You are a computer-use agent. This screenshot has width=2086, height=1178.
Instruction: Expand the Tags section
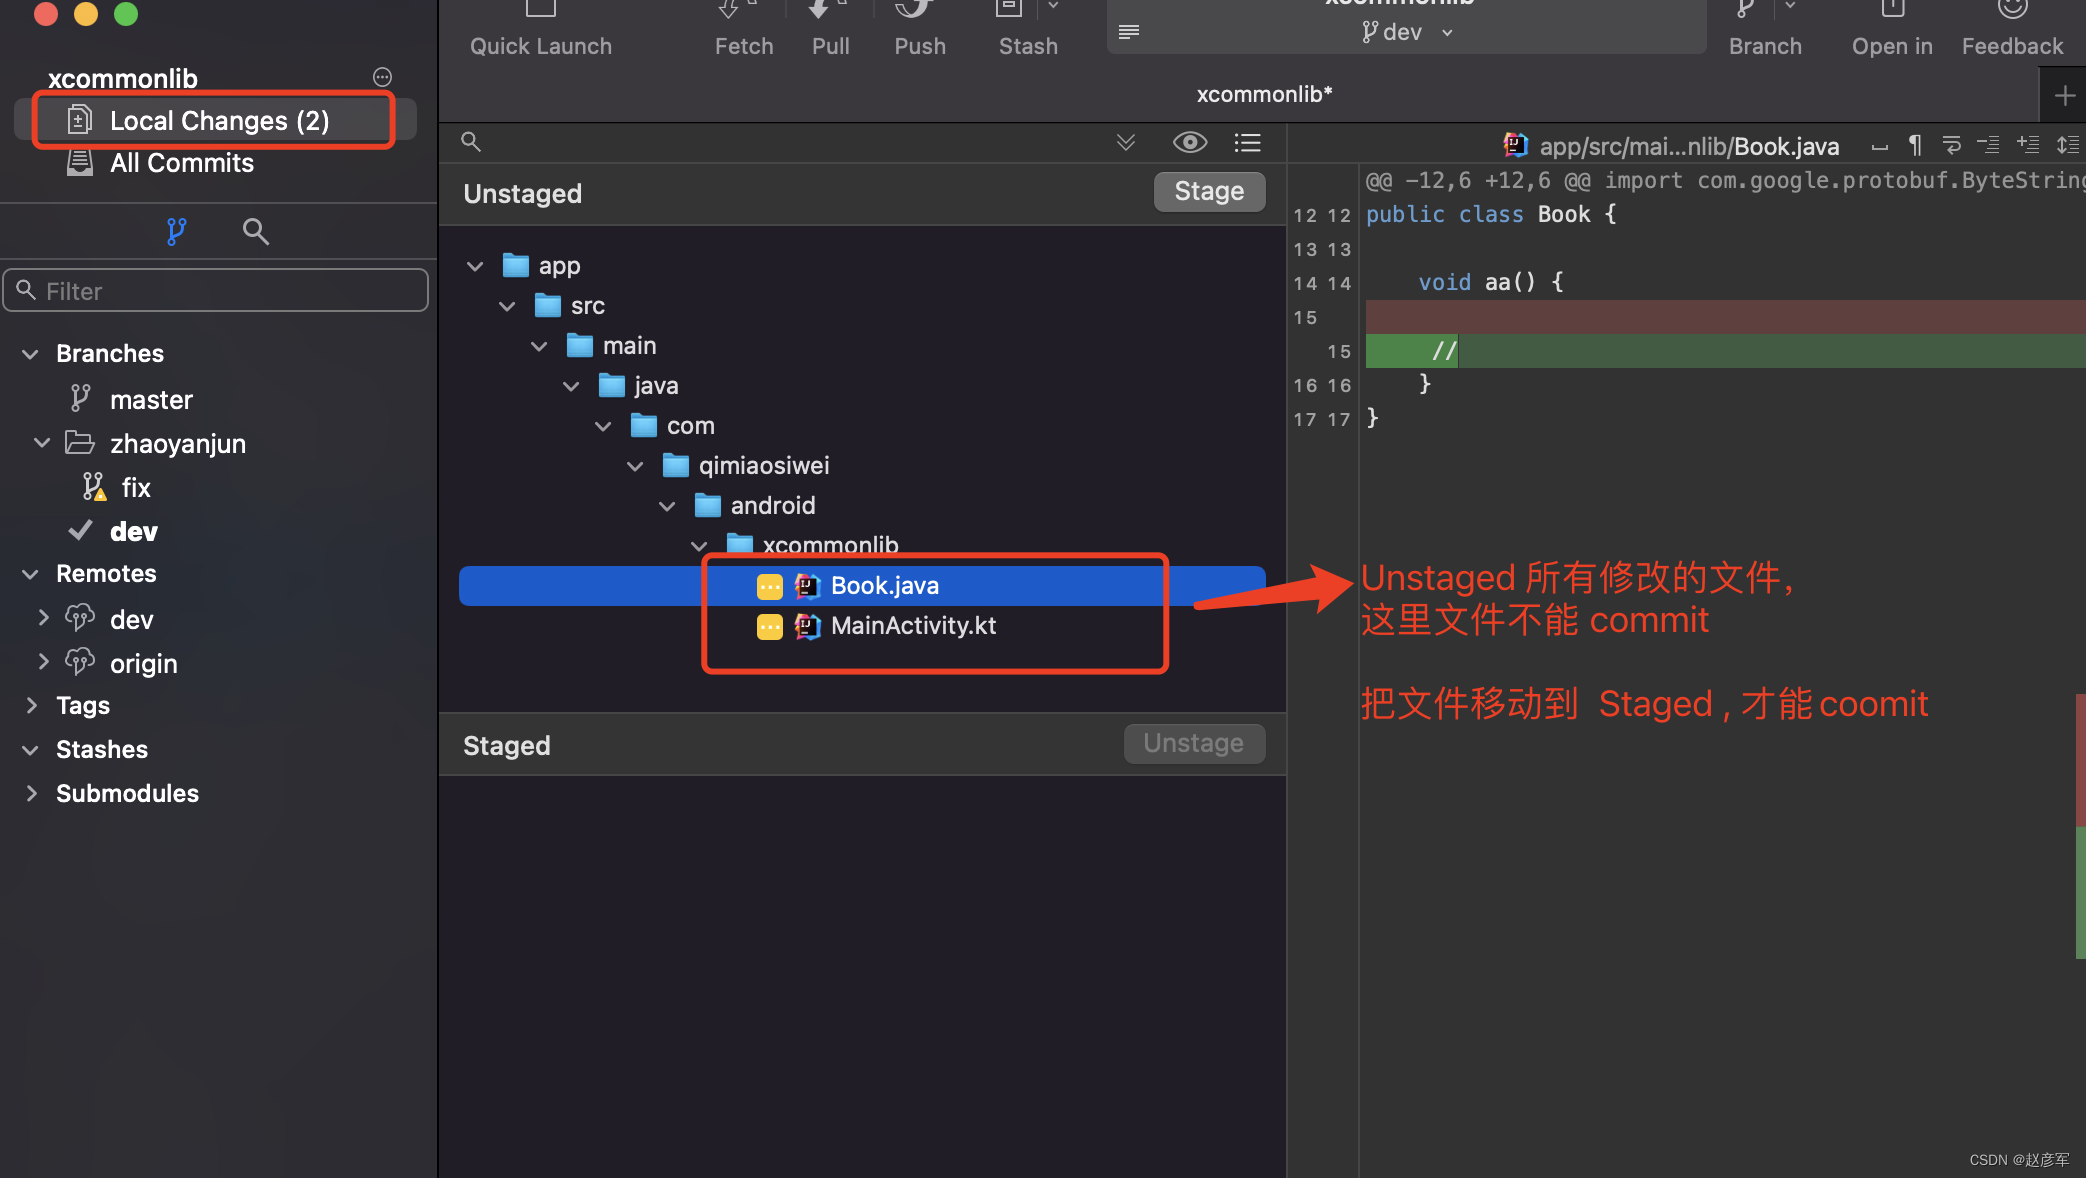click(31, 705)
